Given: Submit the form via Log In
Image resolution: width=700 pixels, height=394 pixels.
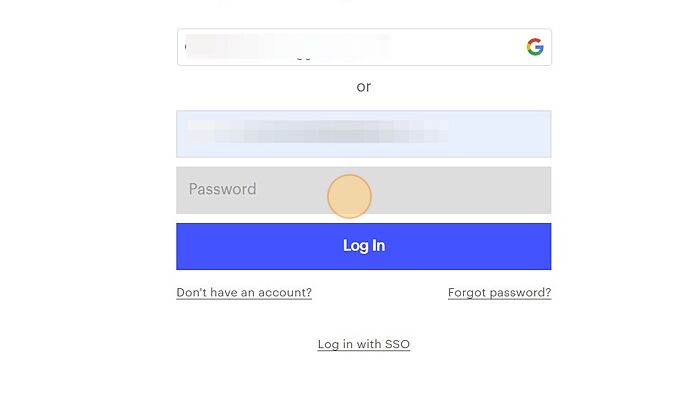Looking at the screenshot, I should tap(364, 246).
